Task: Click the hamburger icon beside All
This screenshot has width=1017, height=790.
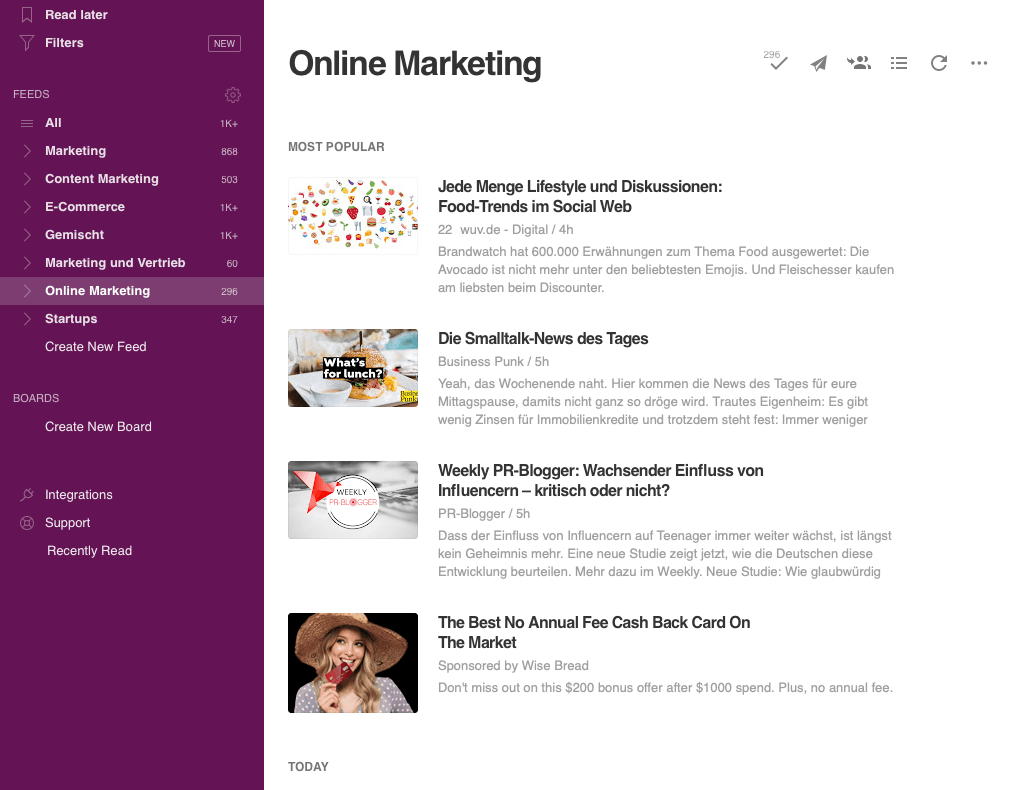Action: (x=27, y=123)
